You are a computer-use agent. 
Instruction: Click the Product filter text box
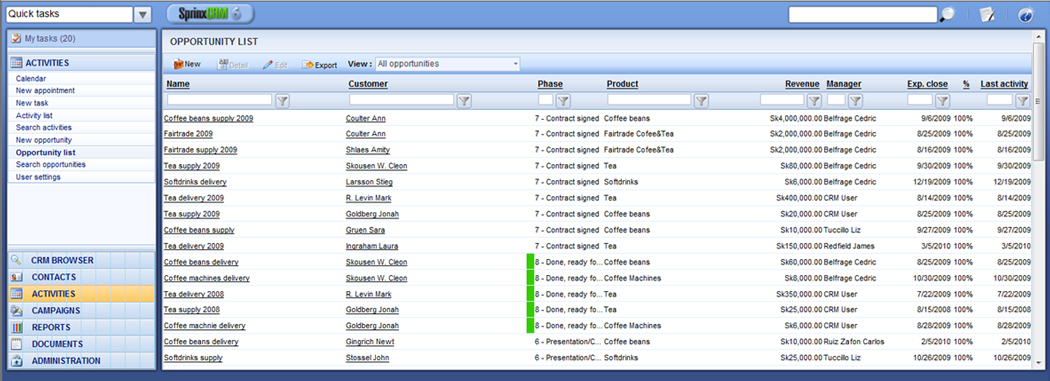click(649, 99)
